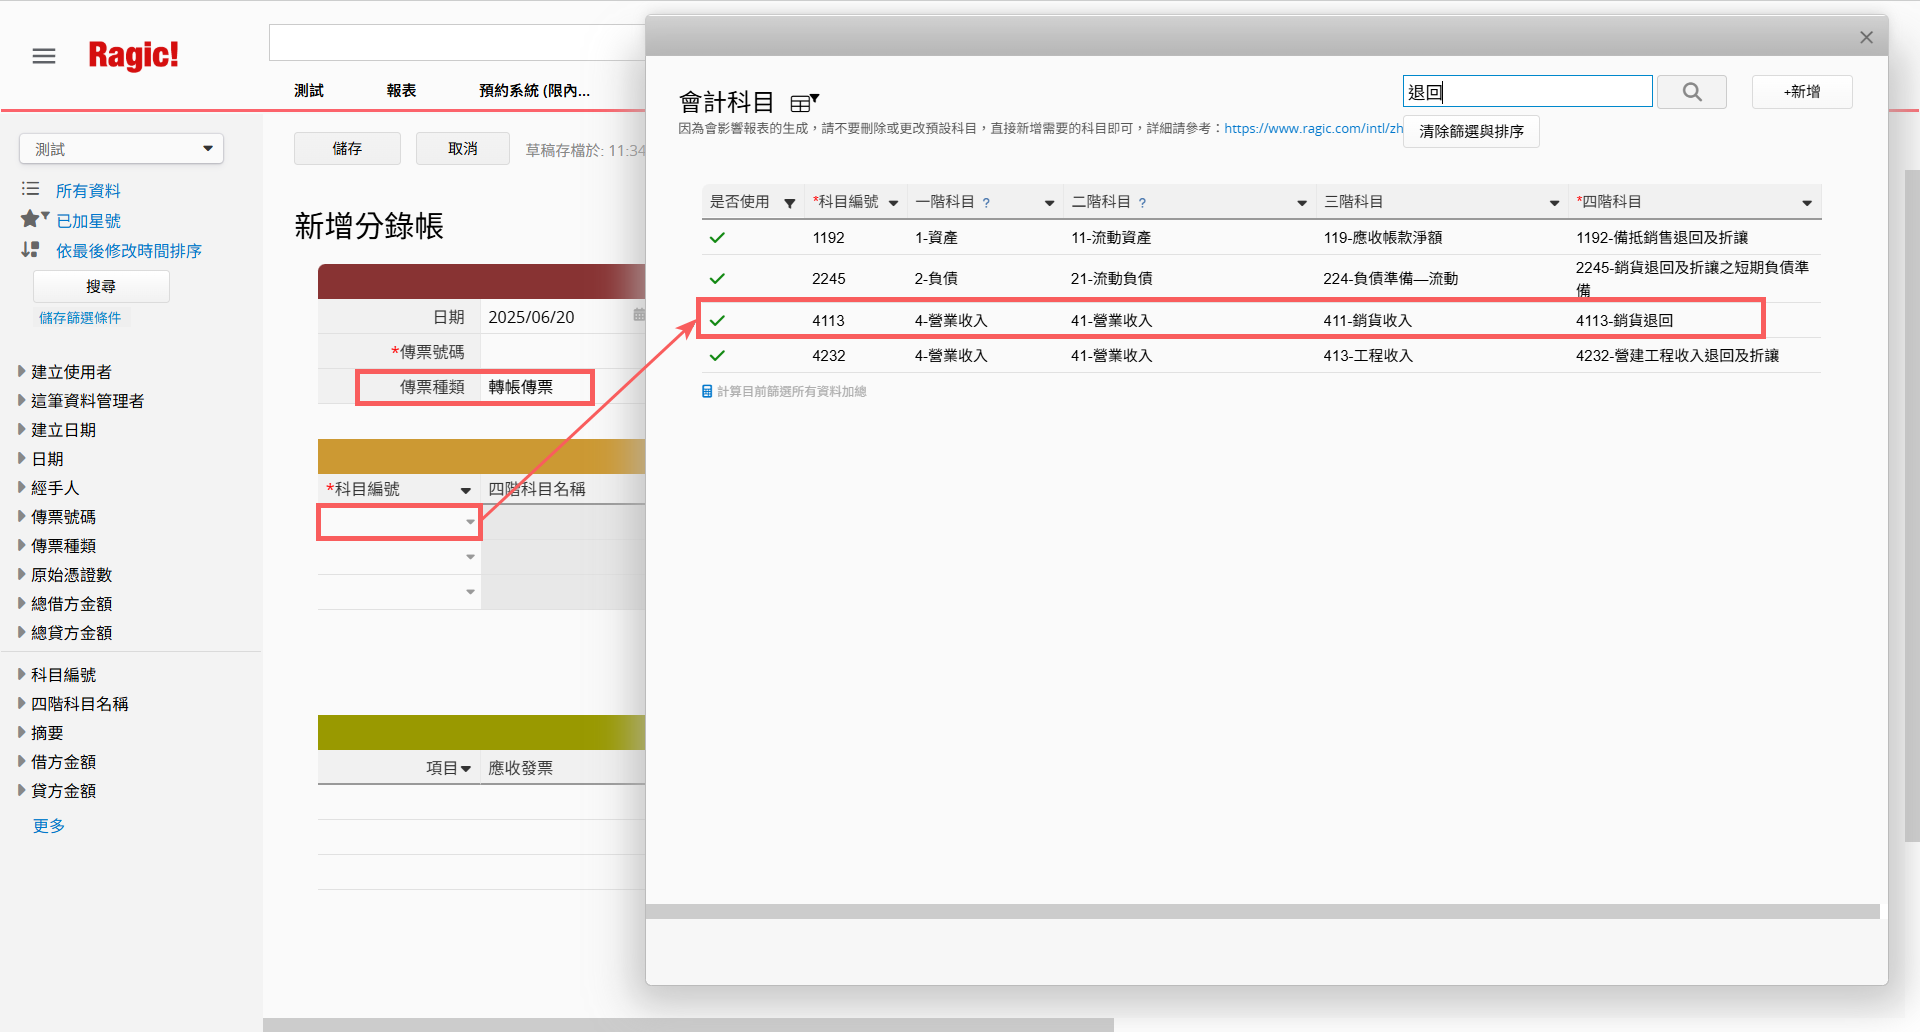Click the help icon beside 一階科目
This screenshot has width=1920, height=1032.
click(x=986, y=203)
